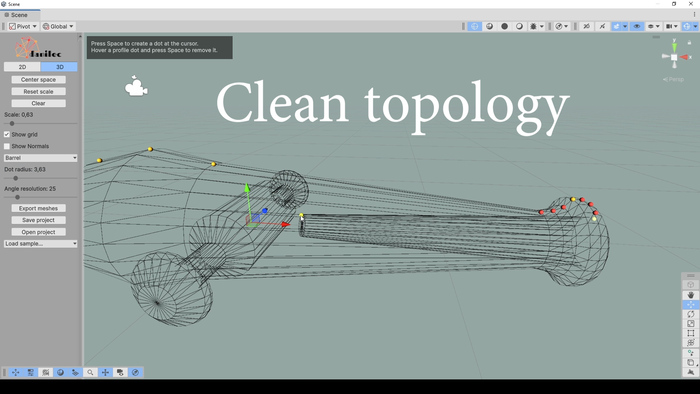
Task: Switch to the 2D tab
Action: tap(22, 67)
